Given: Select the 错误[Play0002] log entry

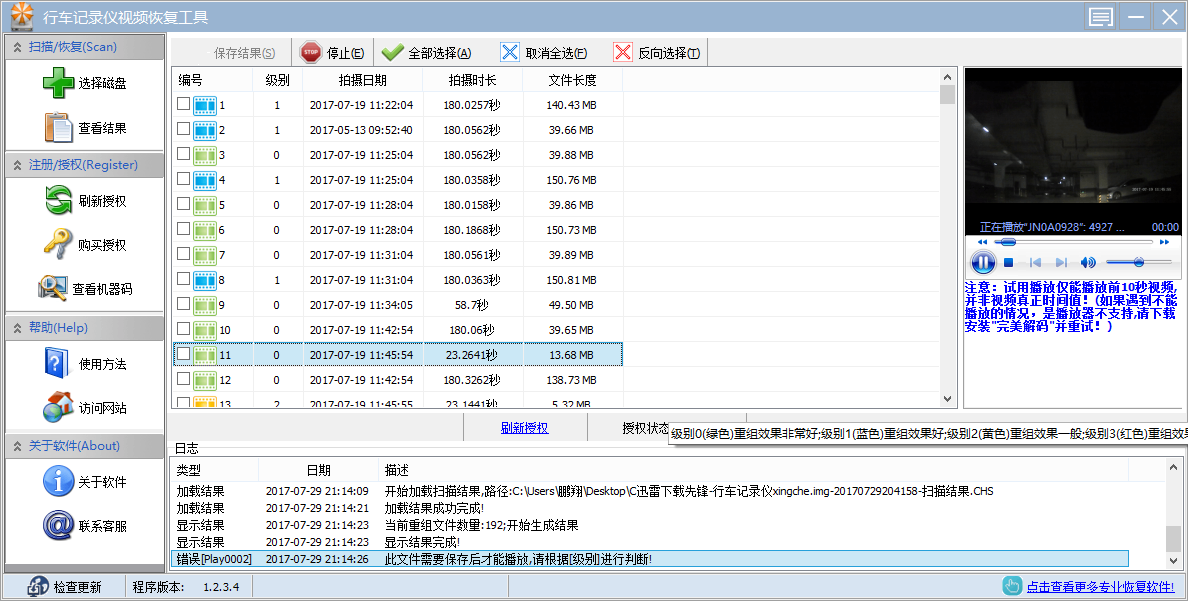Looking at the screenshot, I should click(651, 559).
